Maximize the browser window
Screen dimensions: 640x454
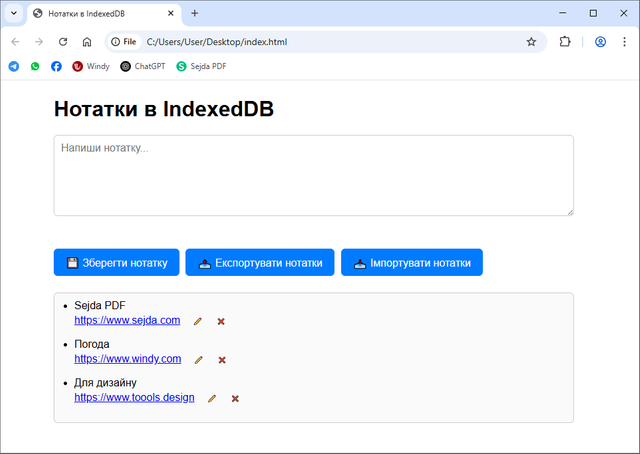593,13
